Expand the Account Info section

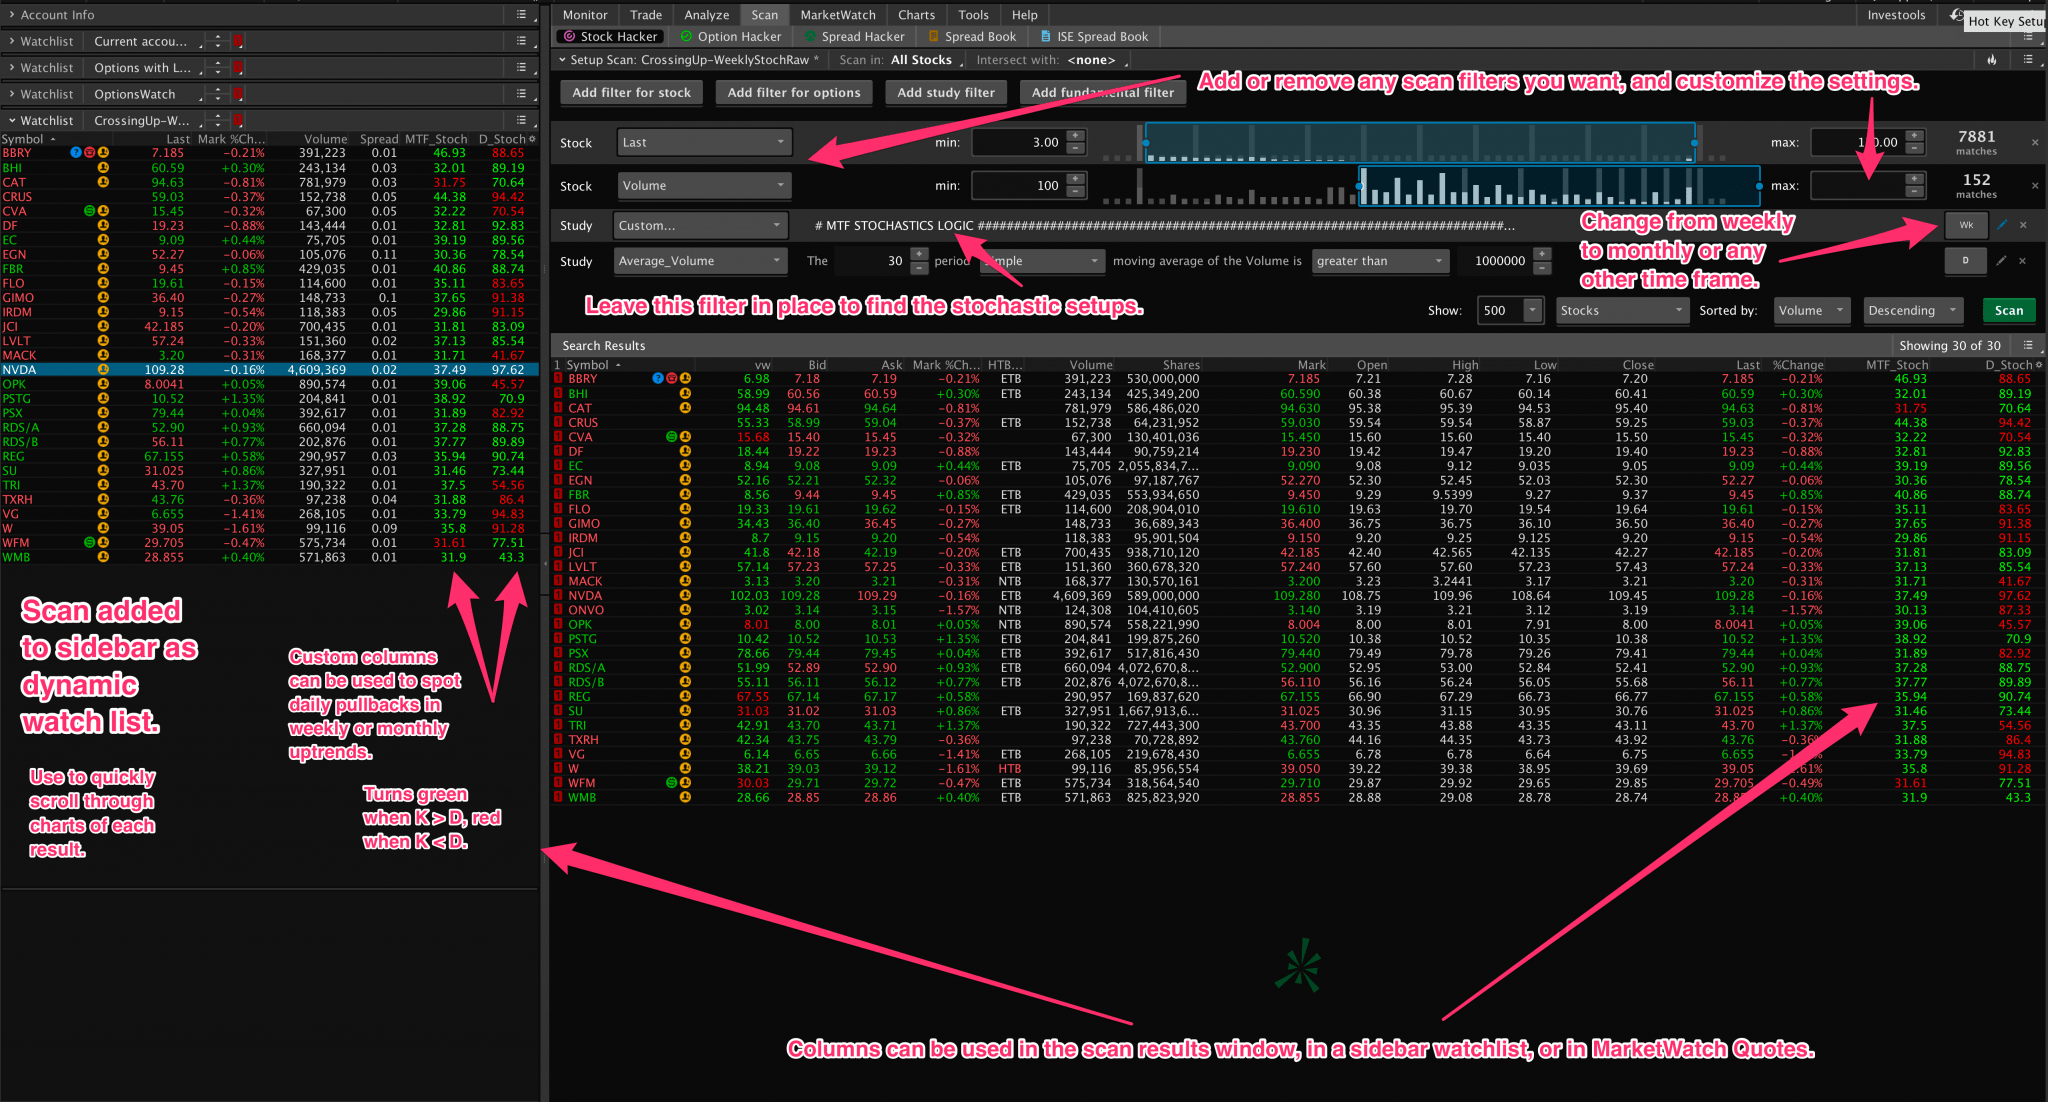click(x=11, y=15)
